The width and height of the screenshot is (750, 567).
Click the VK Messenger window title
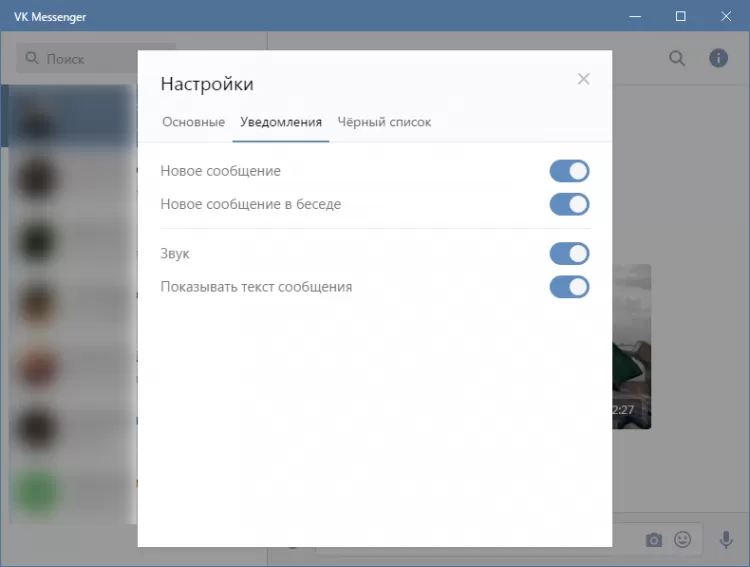point(50,17)
